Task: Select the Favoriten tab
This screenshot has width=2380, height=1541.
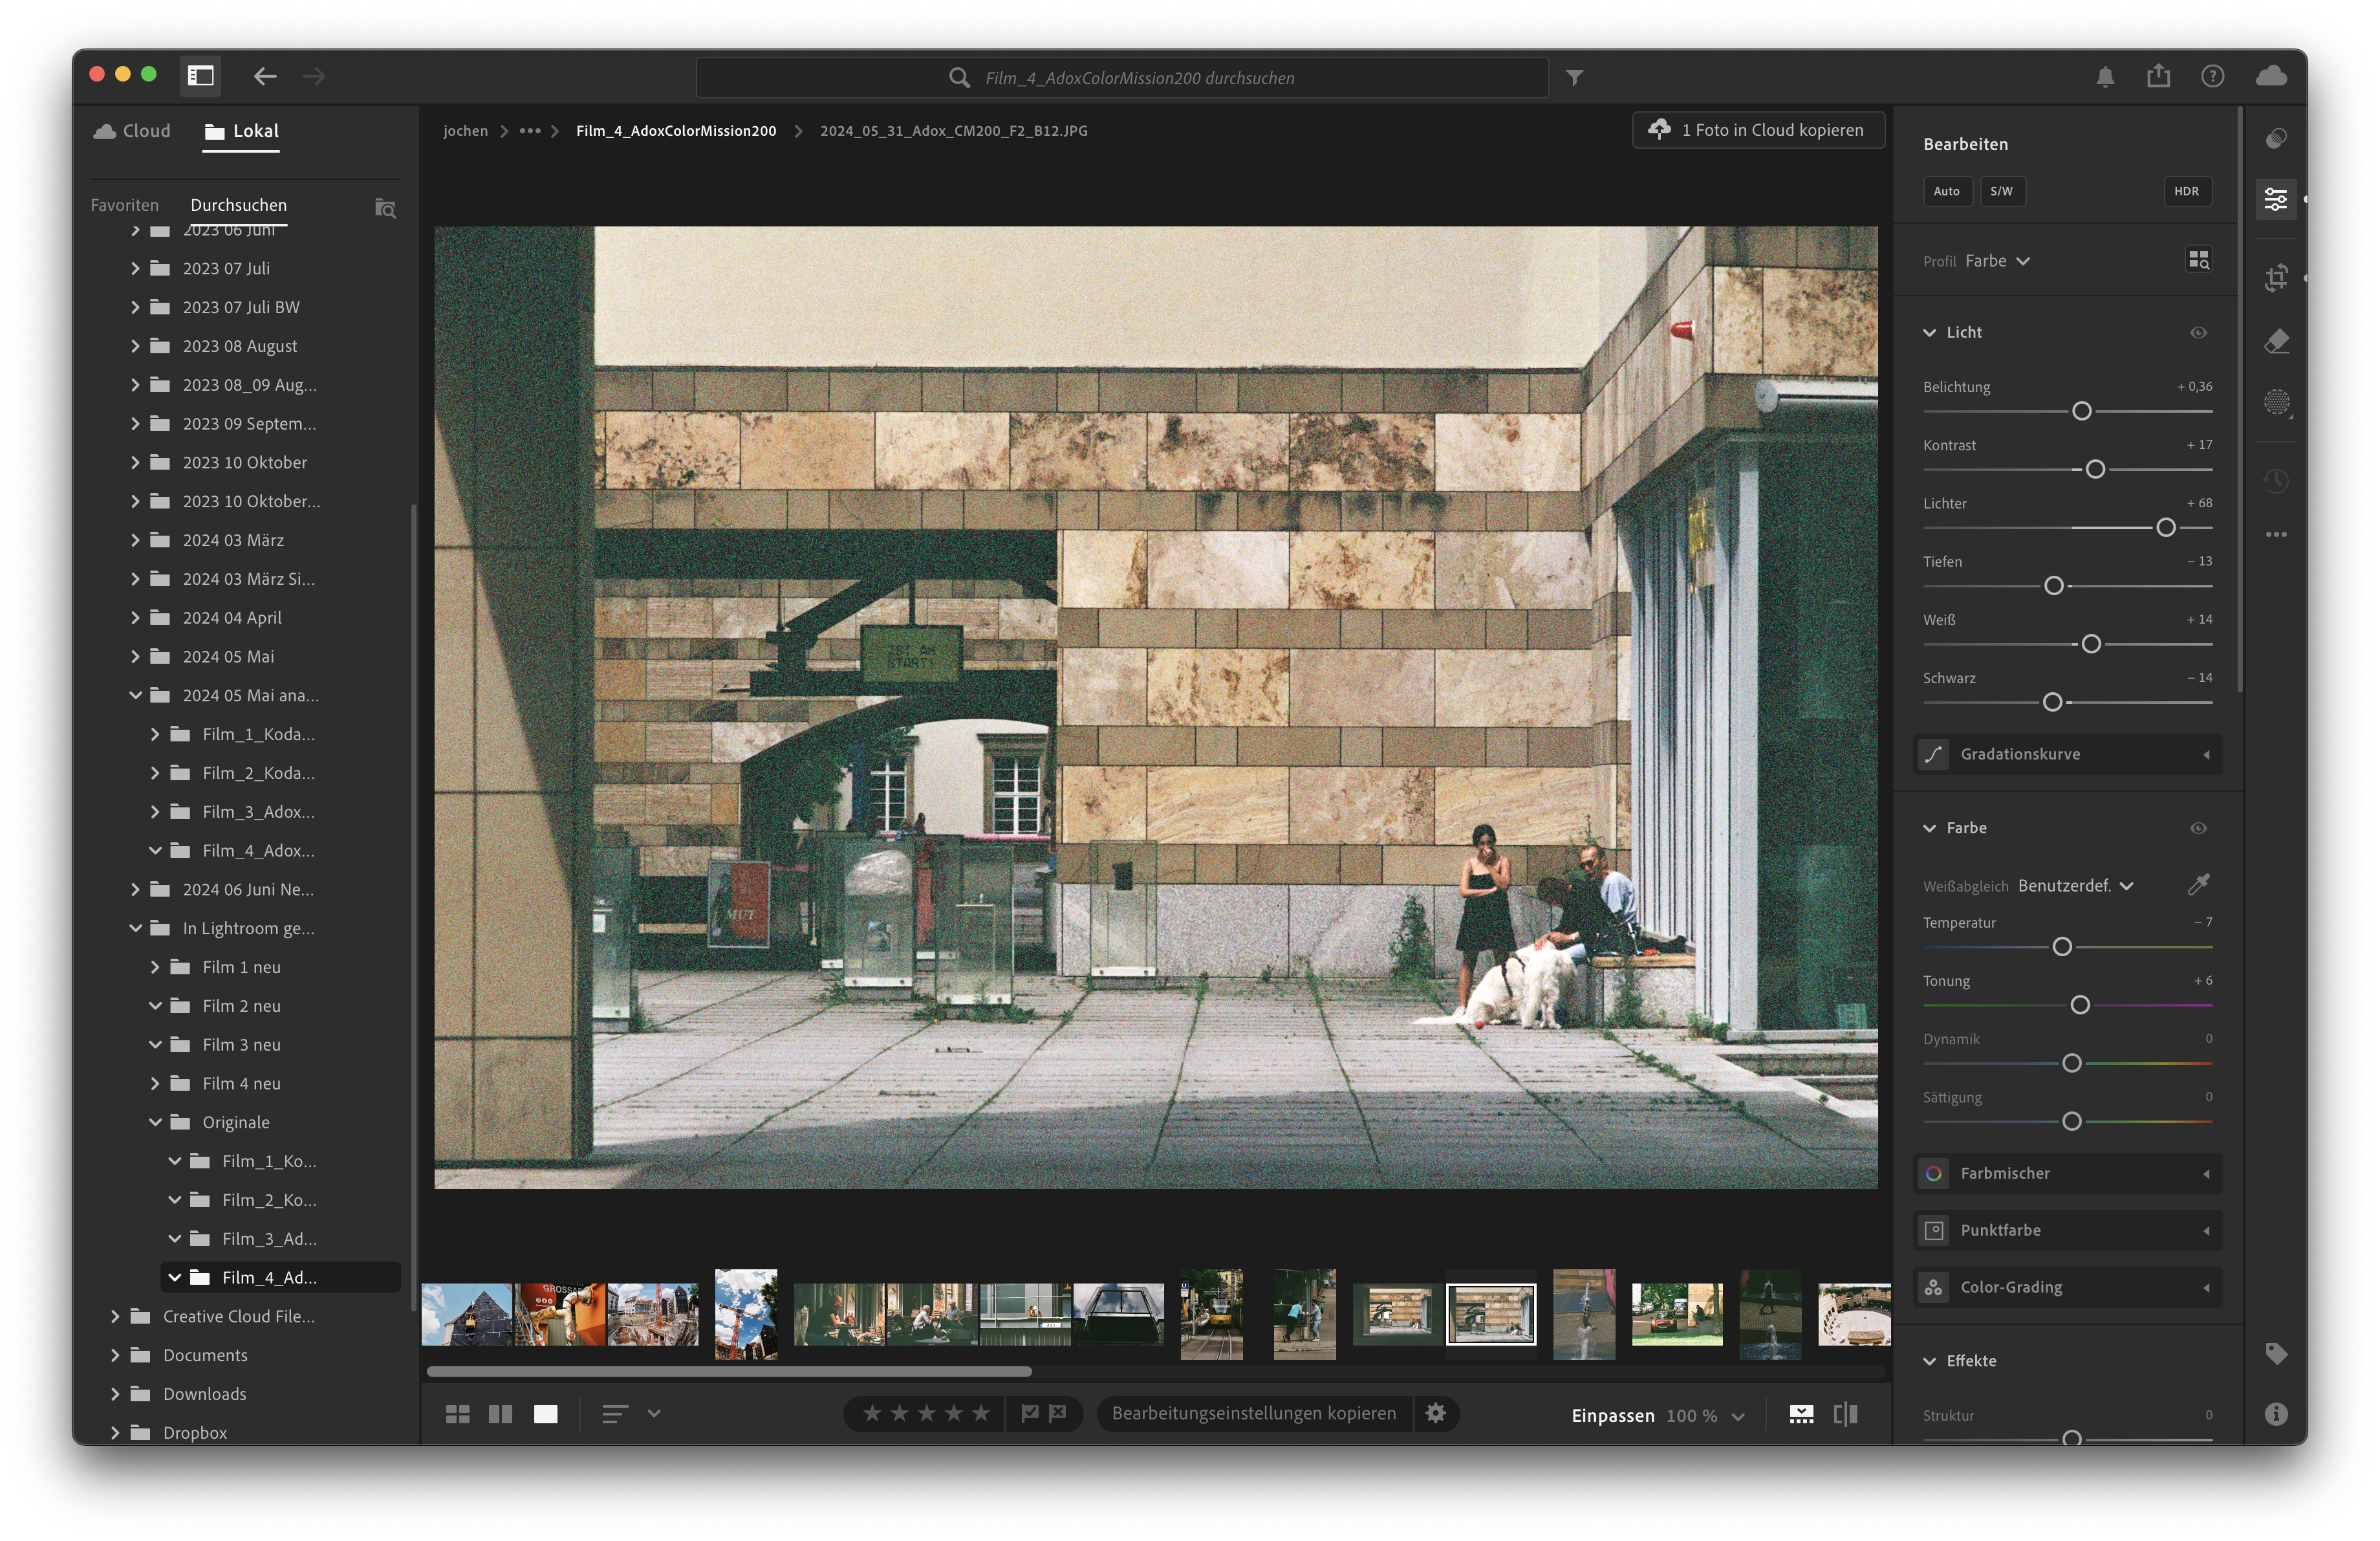Action: [124, 205]
